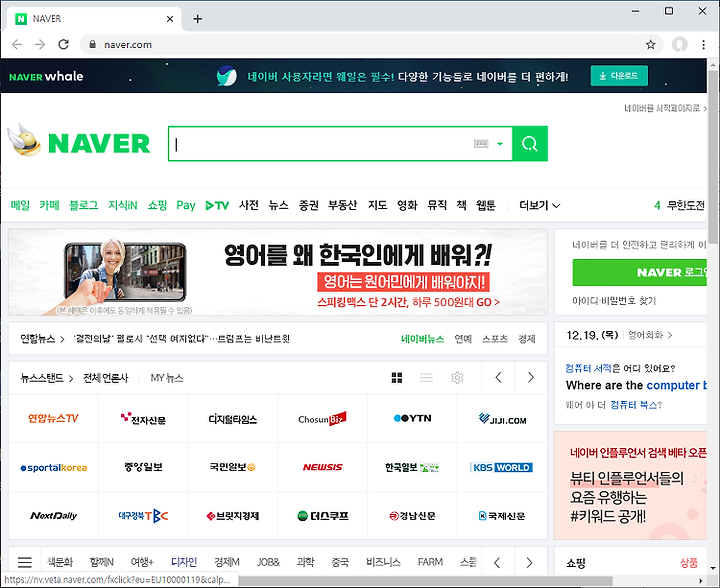The image size is (720, 588).
Task: Open the KBS WORLD publisher logo
Action: tap(501, 467)
